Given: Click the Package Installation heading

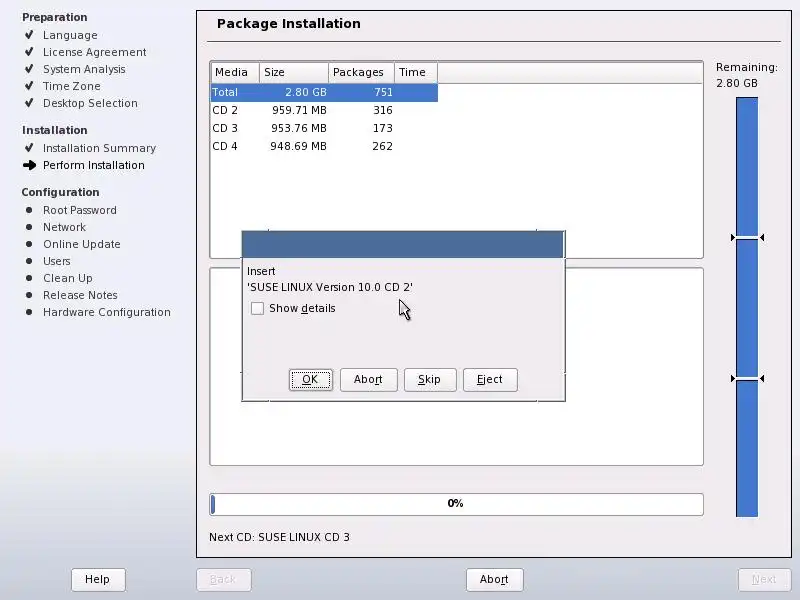Looking at the screenshot, I should [289, 23].
